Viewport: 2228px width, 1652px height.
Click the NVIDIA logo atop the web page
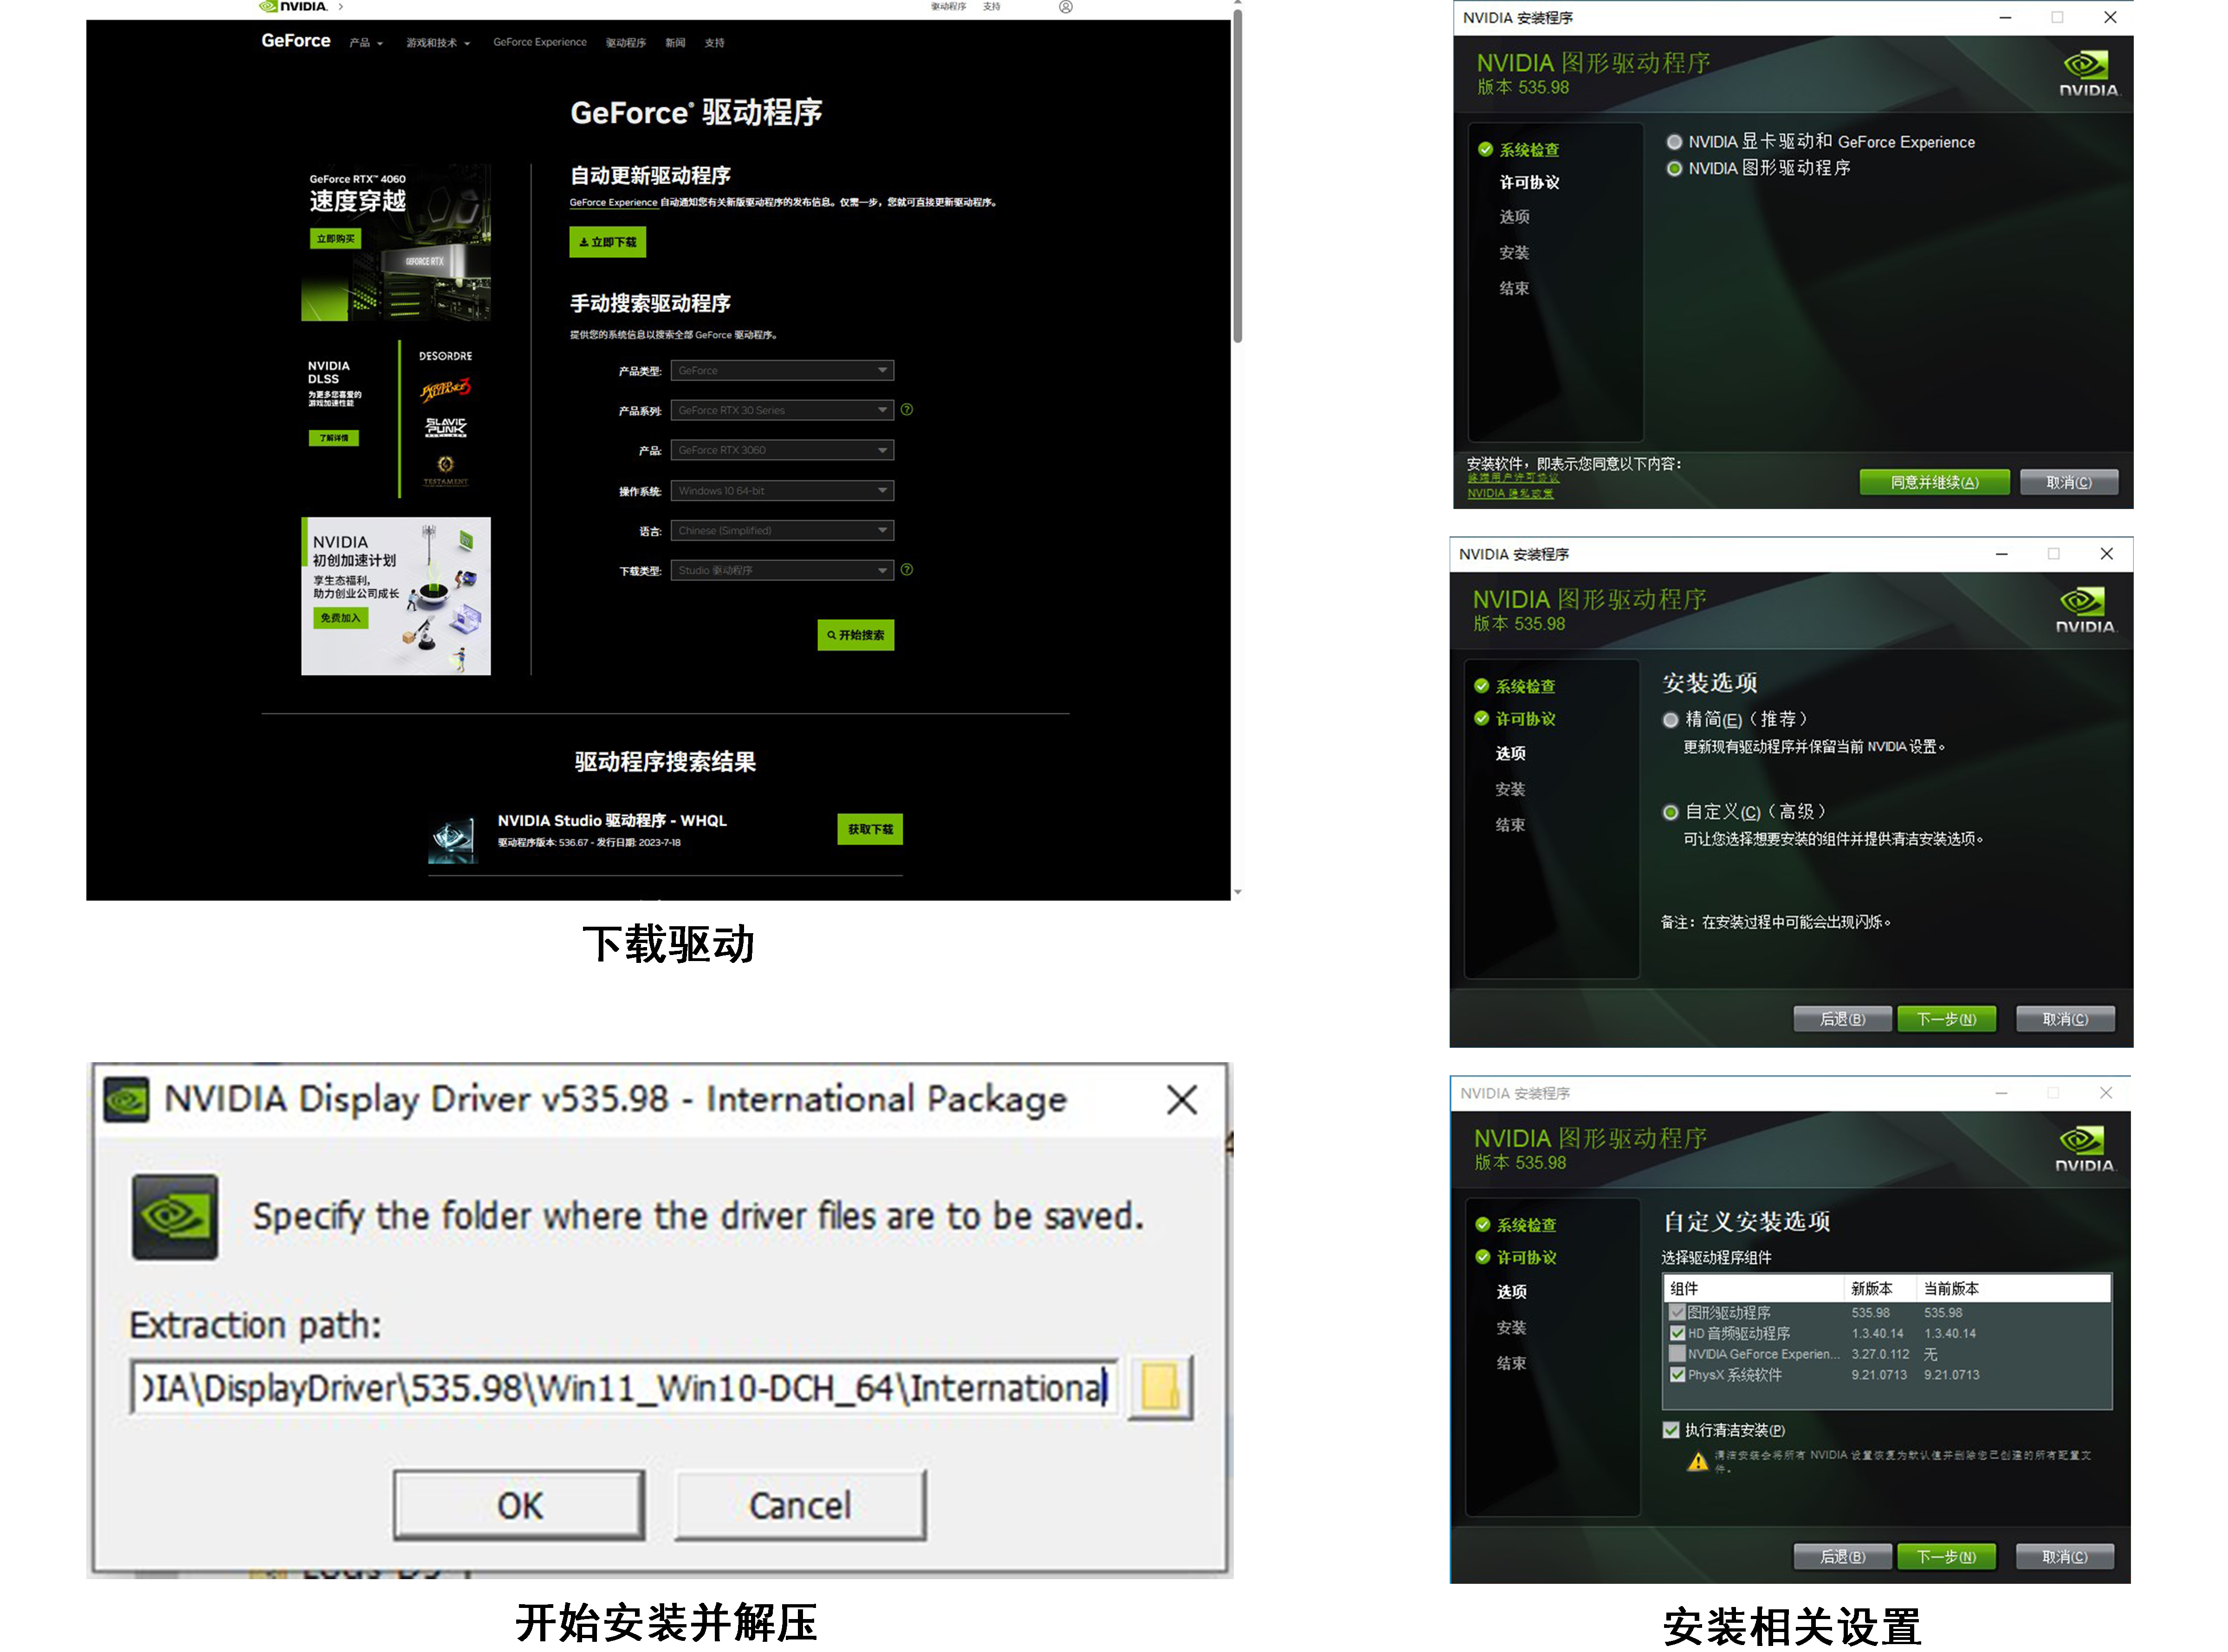pos(293,6)
